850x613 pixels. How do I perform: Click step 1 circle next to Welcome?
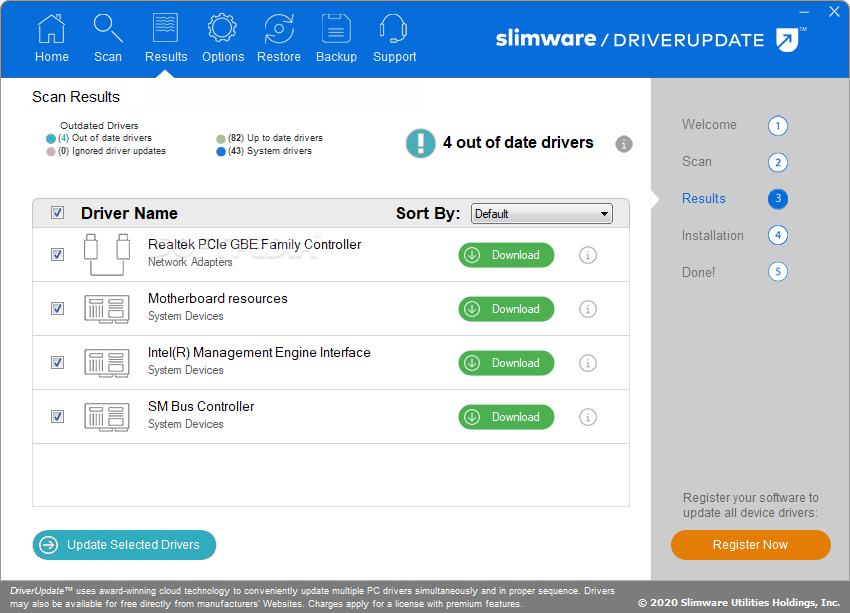coord(777,126)
